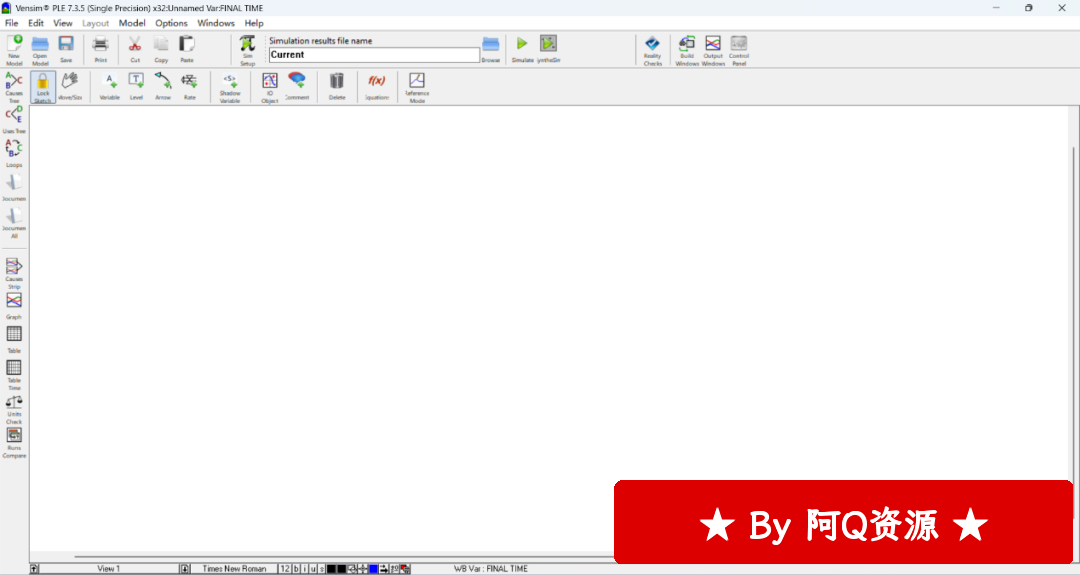The image size is (1080, 575).
Task: Open the Times New Roman font selector
Action: tap(234, 569)
